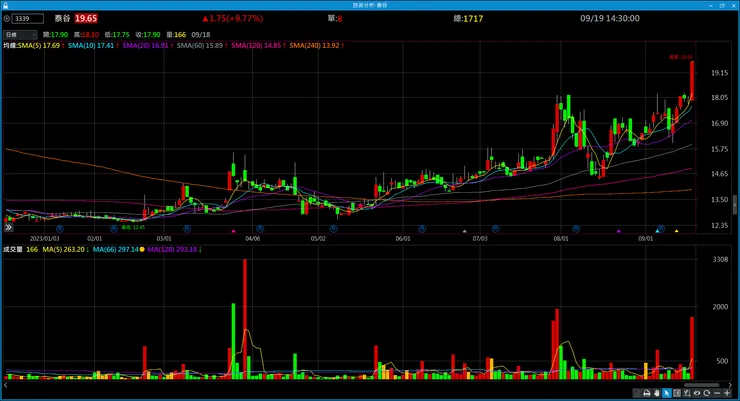Expand panel with double-chevron icon
This screenshot has height=401, width=740.
click(x=8, y=227)
